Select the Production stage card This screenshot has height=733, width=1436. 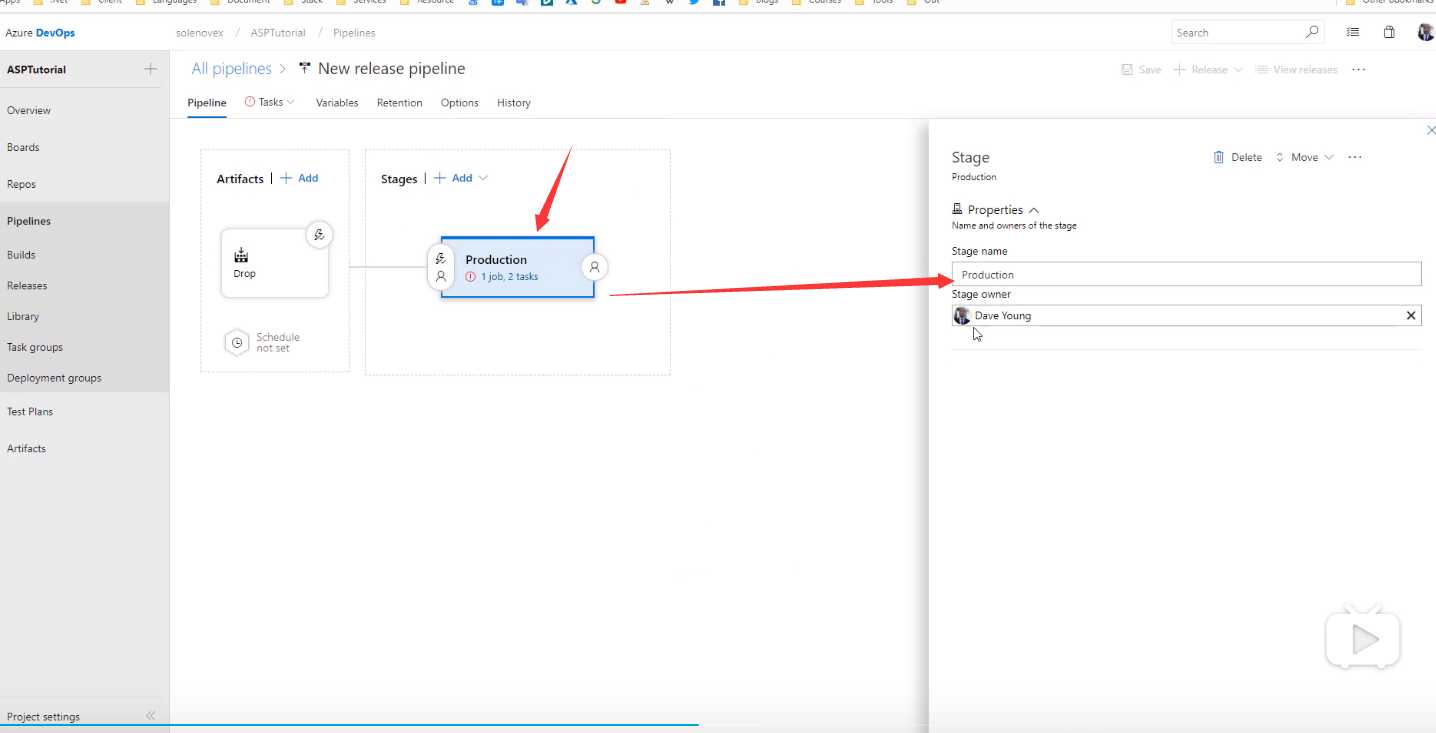[518, 267]
